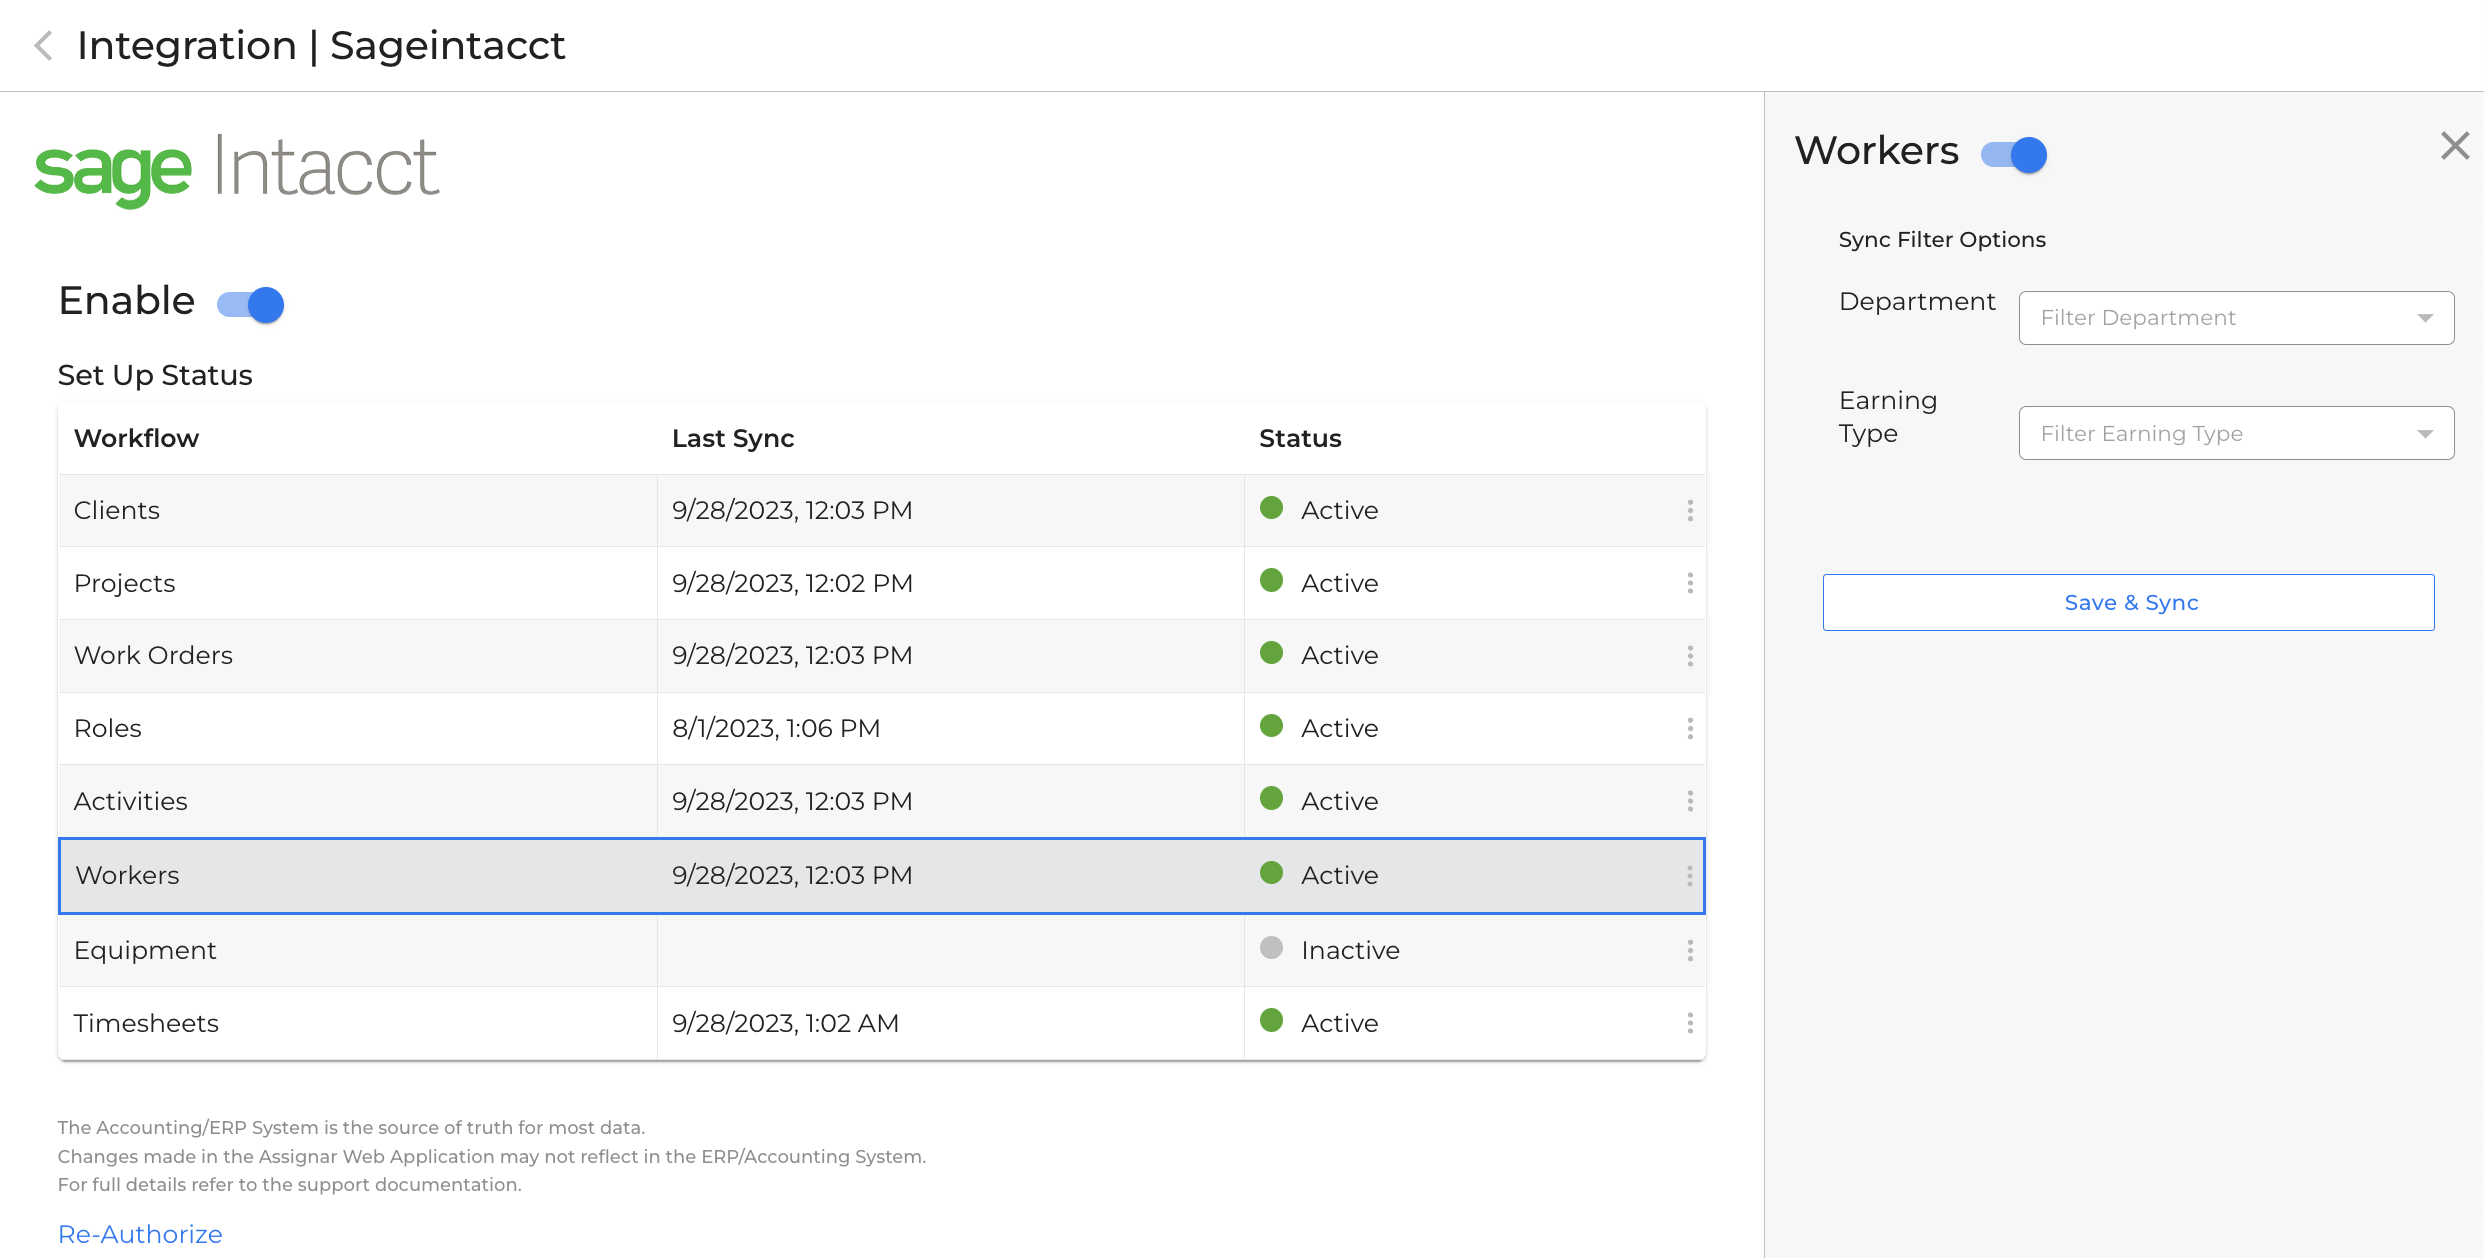Viewport: 2484px width, 1258px height.
Task: Open the three-dot menu for Timesheets row
Action: (1690, 1023)
